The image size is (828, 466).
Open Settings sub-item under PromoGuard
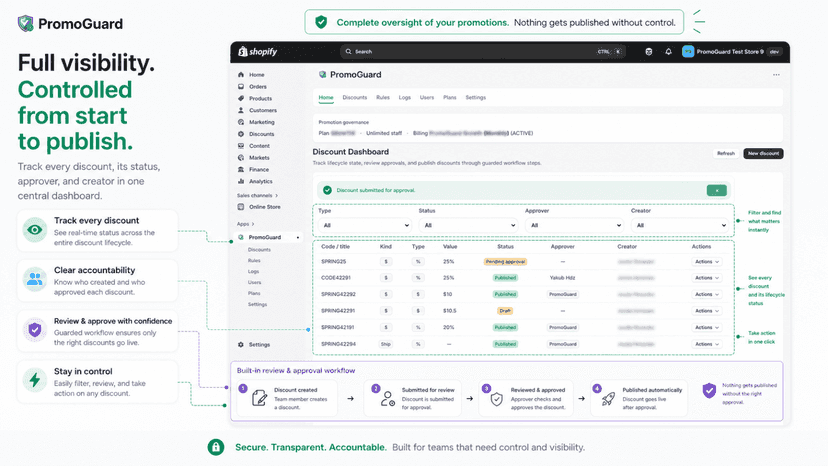pyautogui.click(x=257, y=304)
